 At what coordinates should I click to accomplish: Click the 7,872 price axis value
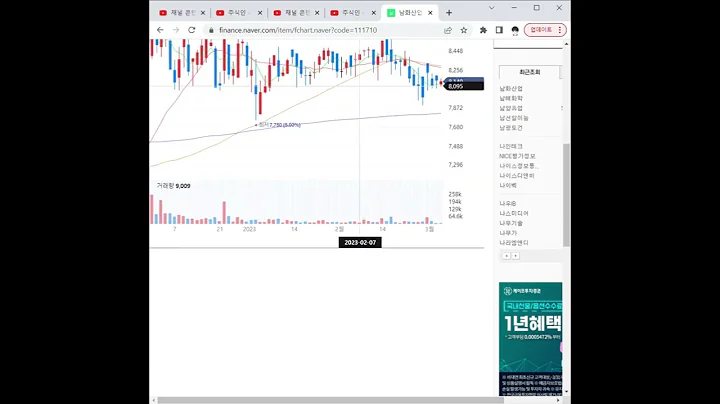click(456, 108)
